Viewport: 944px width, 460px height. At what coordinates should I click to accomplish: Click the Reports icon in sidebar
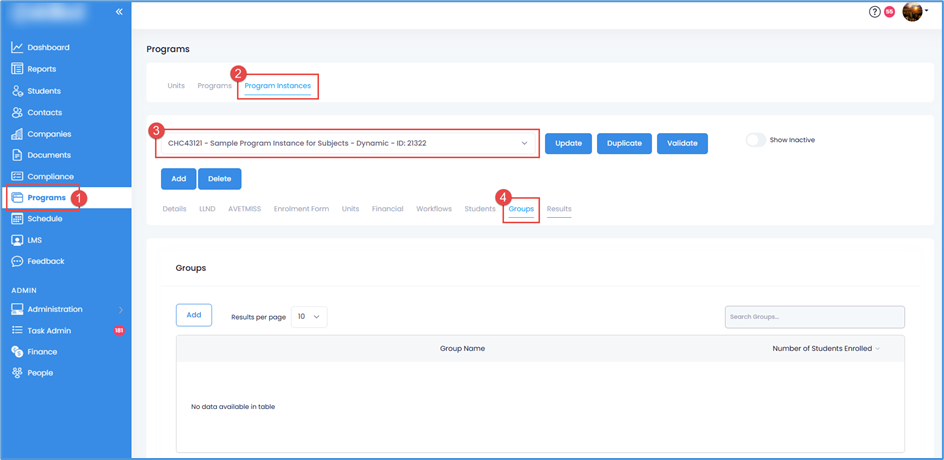coord(17,69)
